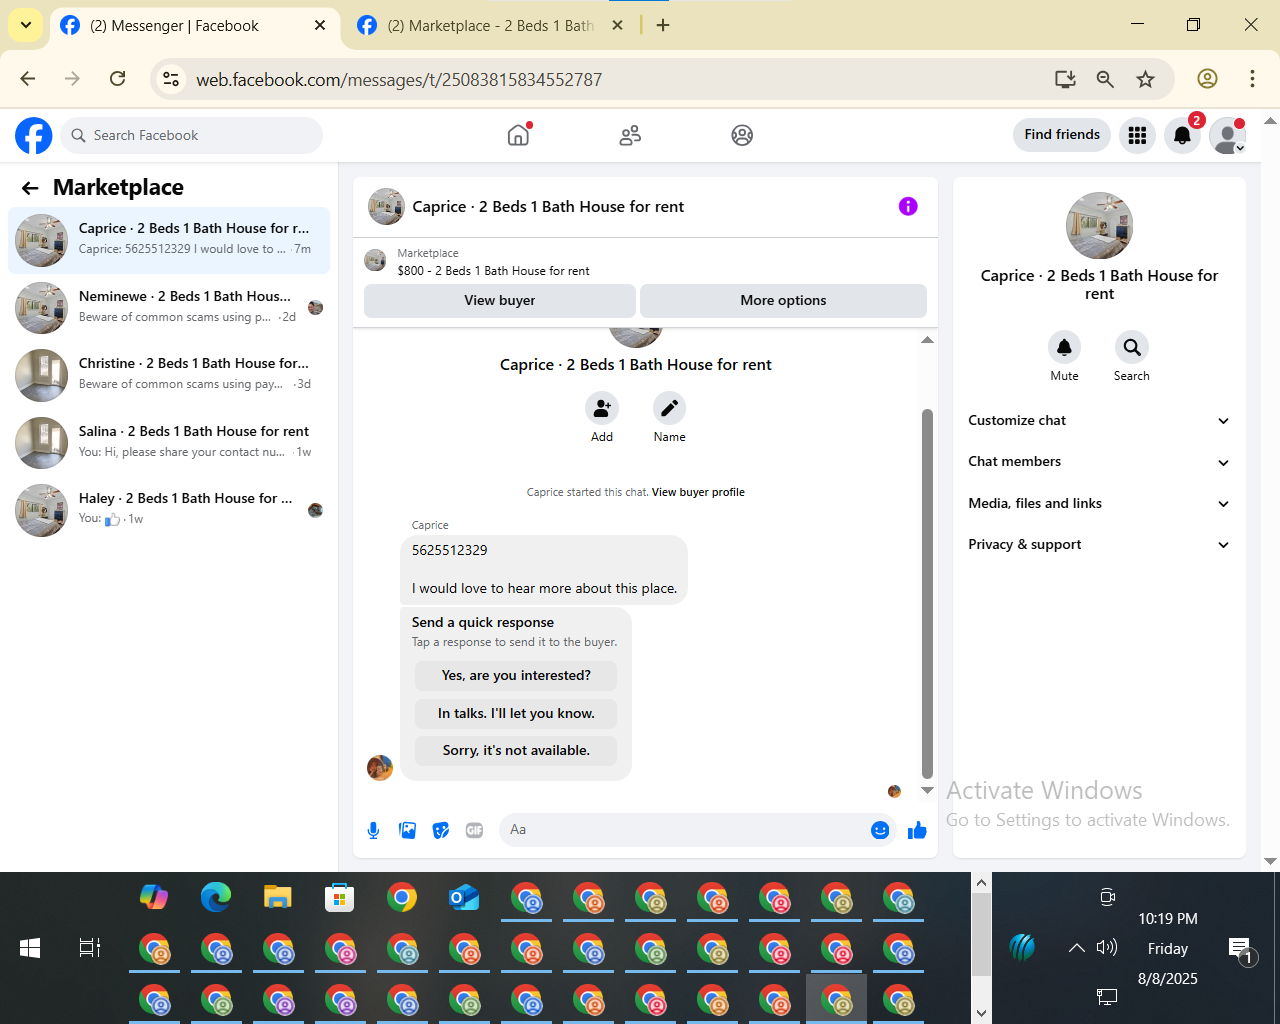1280x1024 pixels.
Task: Click the chat messages scrollbar thumb
Action: click(x=927, y=593)
